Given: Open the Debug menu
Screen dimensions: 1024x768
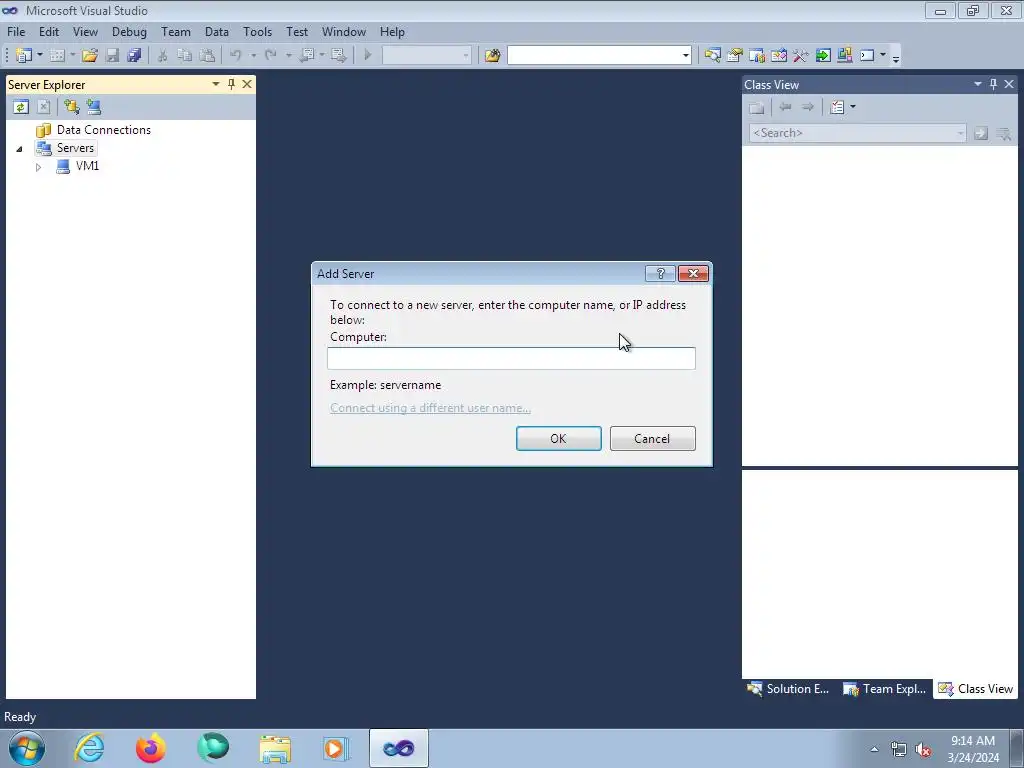Looking at the screenshot, I should [129, 32].
